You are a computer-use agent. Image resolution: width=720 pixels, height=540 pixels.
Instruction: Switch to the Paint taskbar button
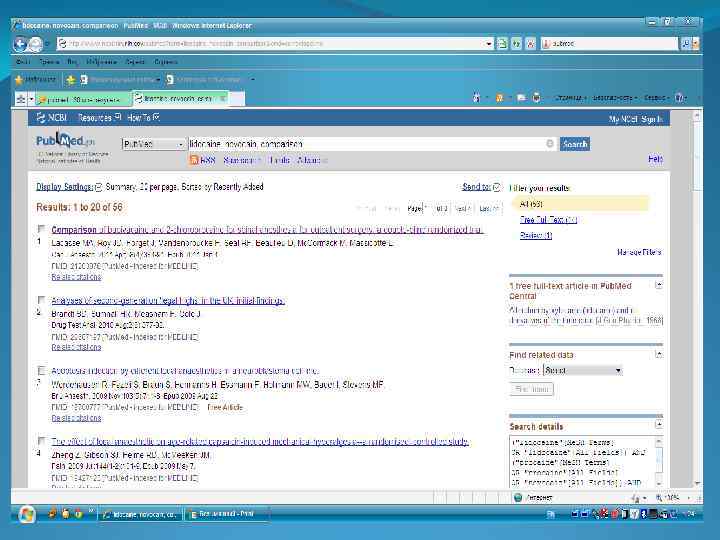[226, 514]
